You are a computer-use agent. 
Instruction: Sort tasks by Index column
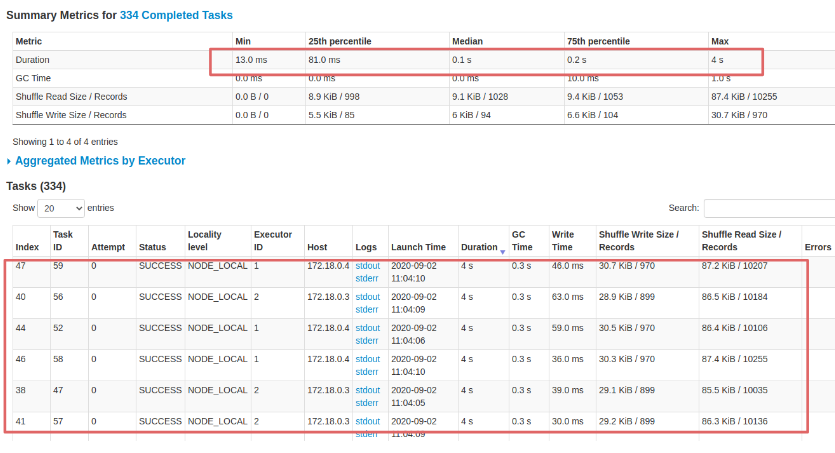27,247
